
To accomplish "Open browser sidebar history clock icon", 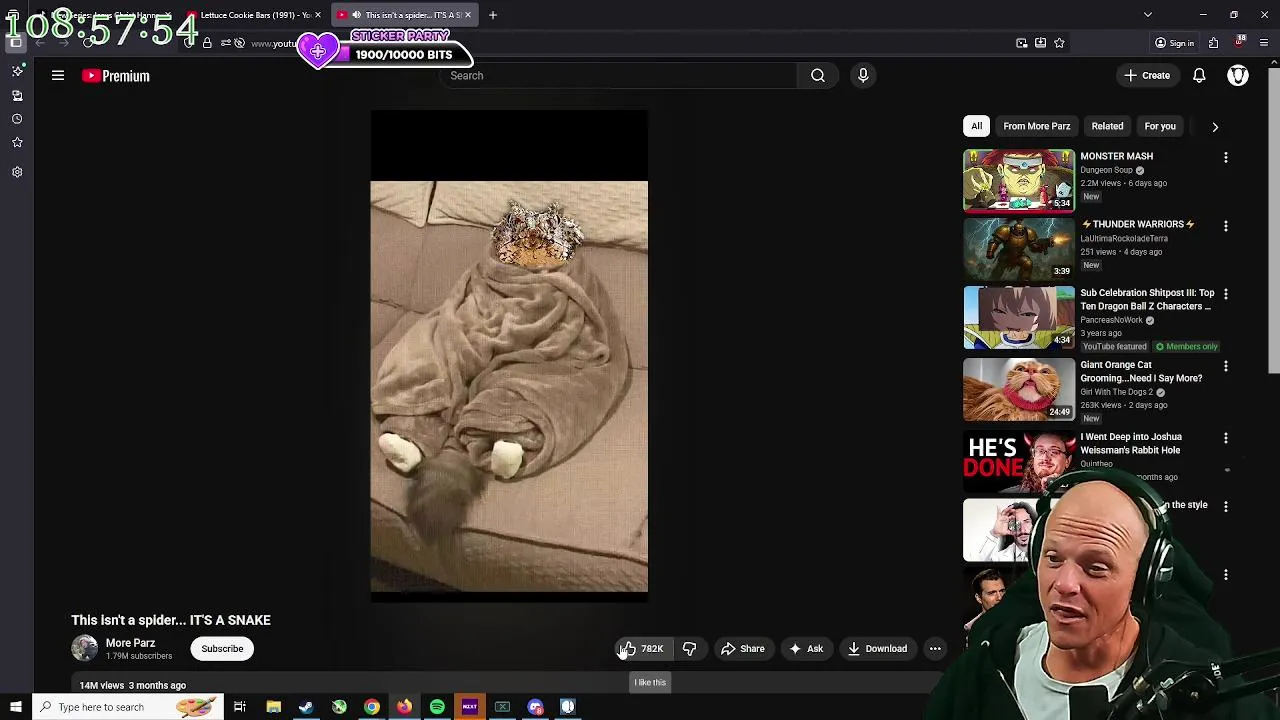I will click(x=17, y=119).
